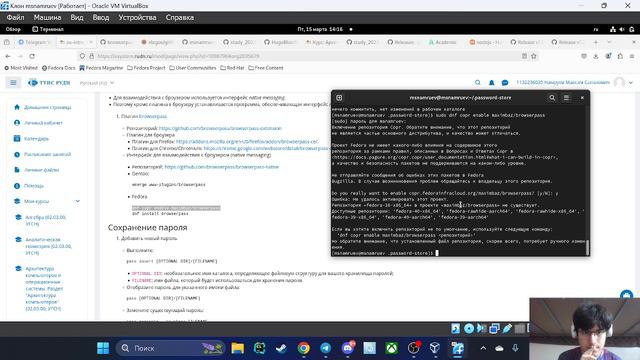Open notifications bell icon
640x360 pixels.
click(x=491, y=82)
